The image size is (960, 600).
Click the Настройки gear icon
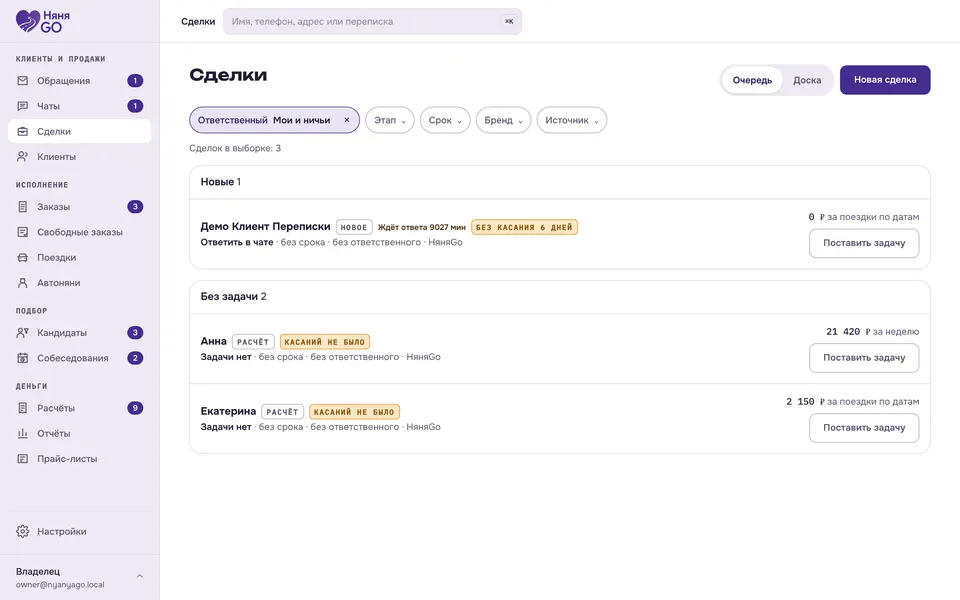click(23, 531)
